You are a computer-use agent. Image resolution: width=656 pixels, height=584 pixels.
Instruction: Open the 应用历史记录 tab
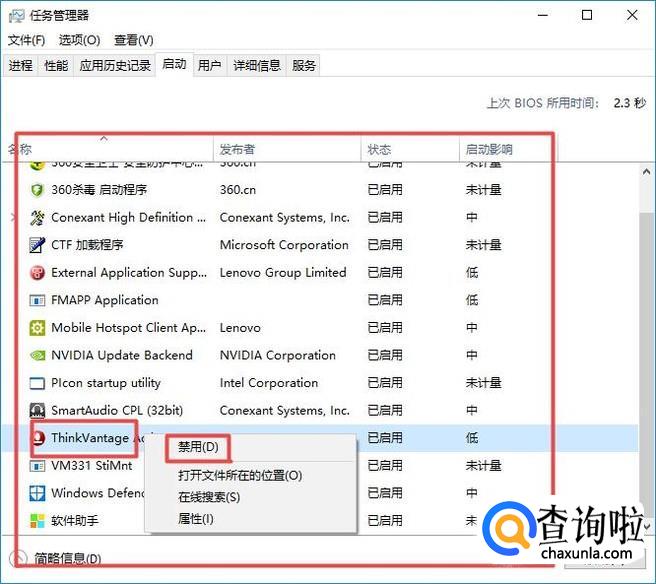coord(115,66)
